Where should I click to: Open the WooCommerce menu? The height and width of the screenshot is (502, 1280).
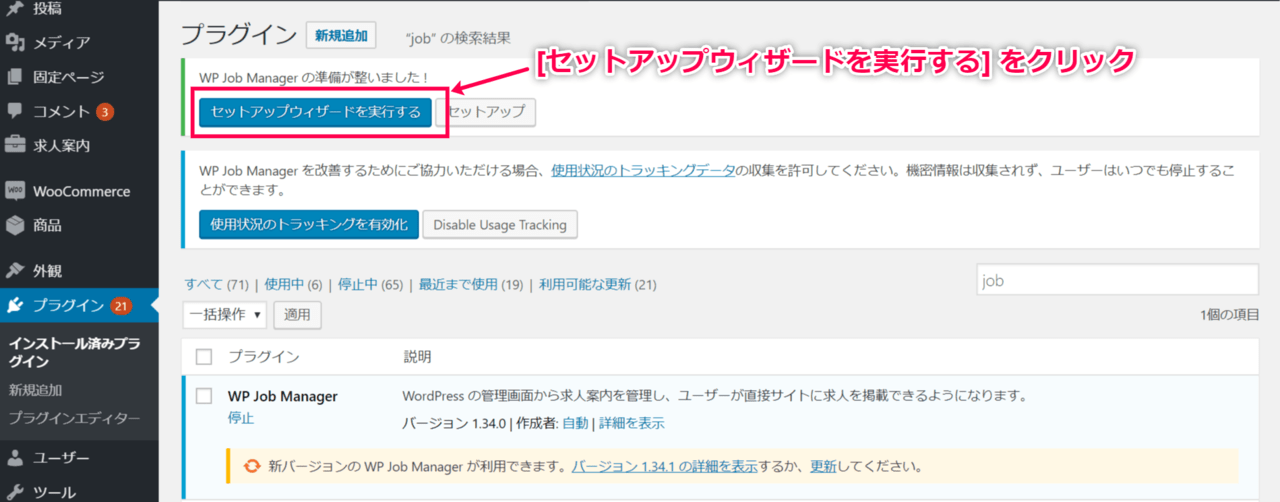[x=79, y=191]
